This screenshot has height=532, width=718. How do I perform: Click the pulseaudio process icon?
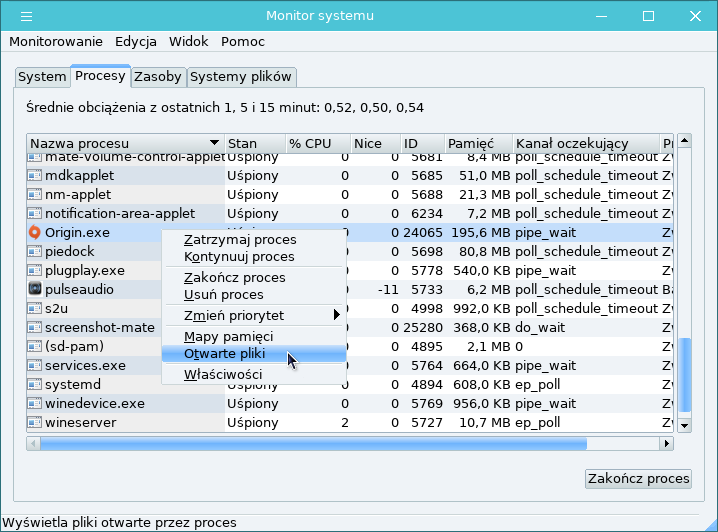click(x=35, y=290)
